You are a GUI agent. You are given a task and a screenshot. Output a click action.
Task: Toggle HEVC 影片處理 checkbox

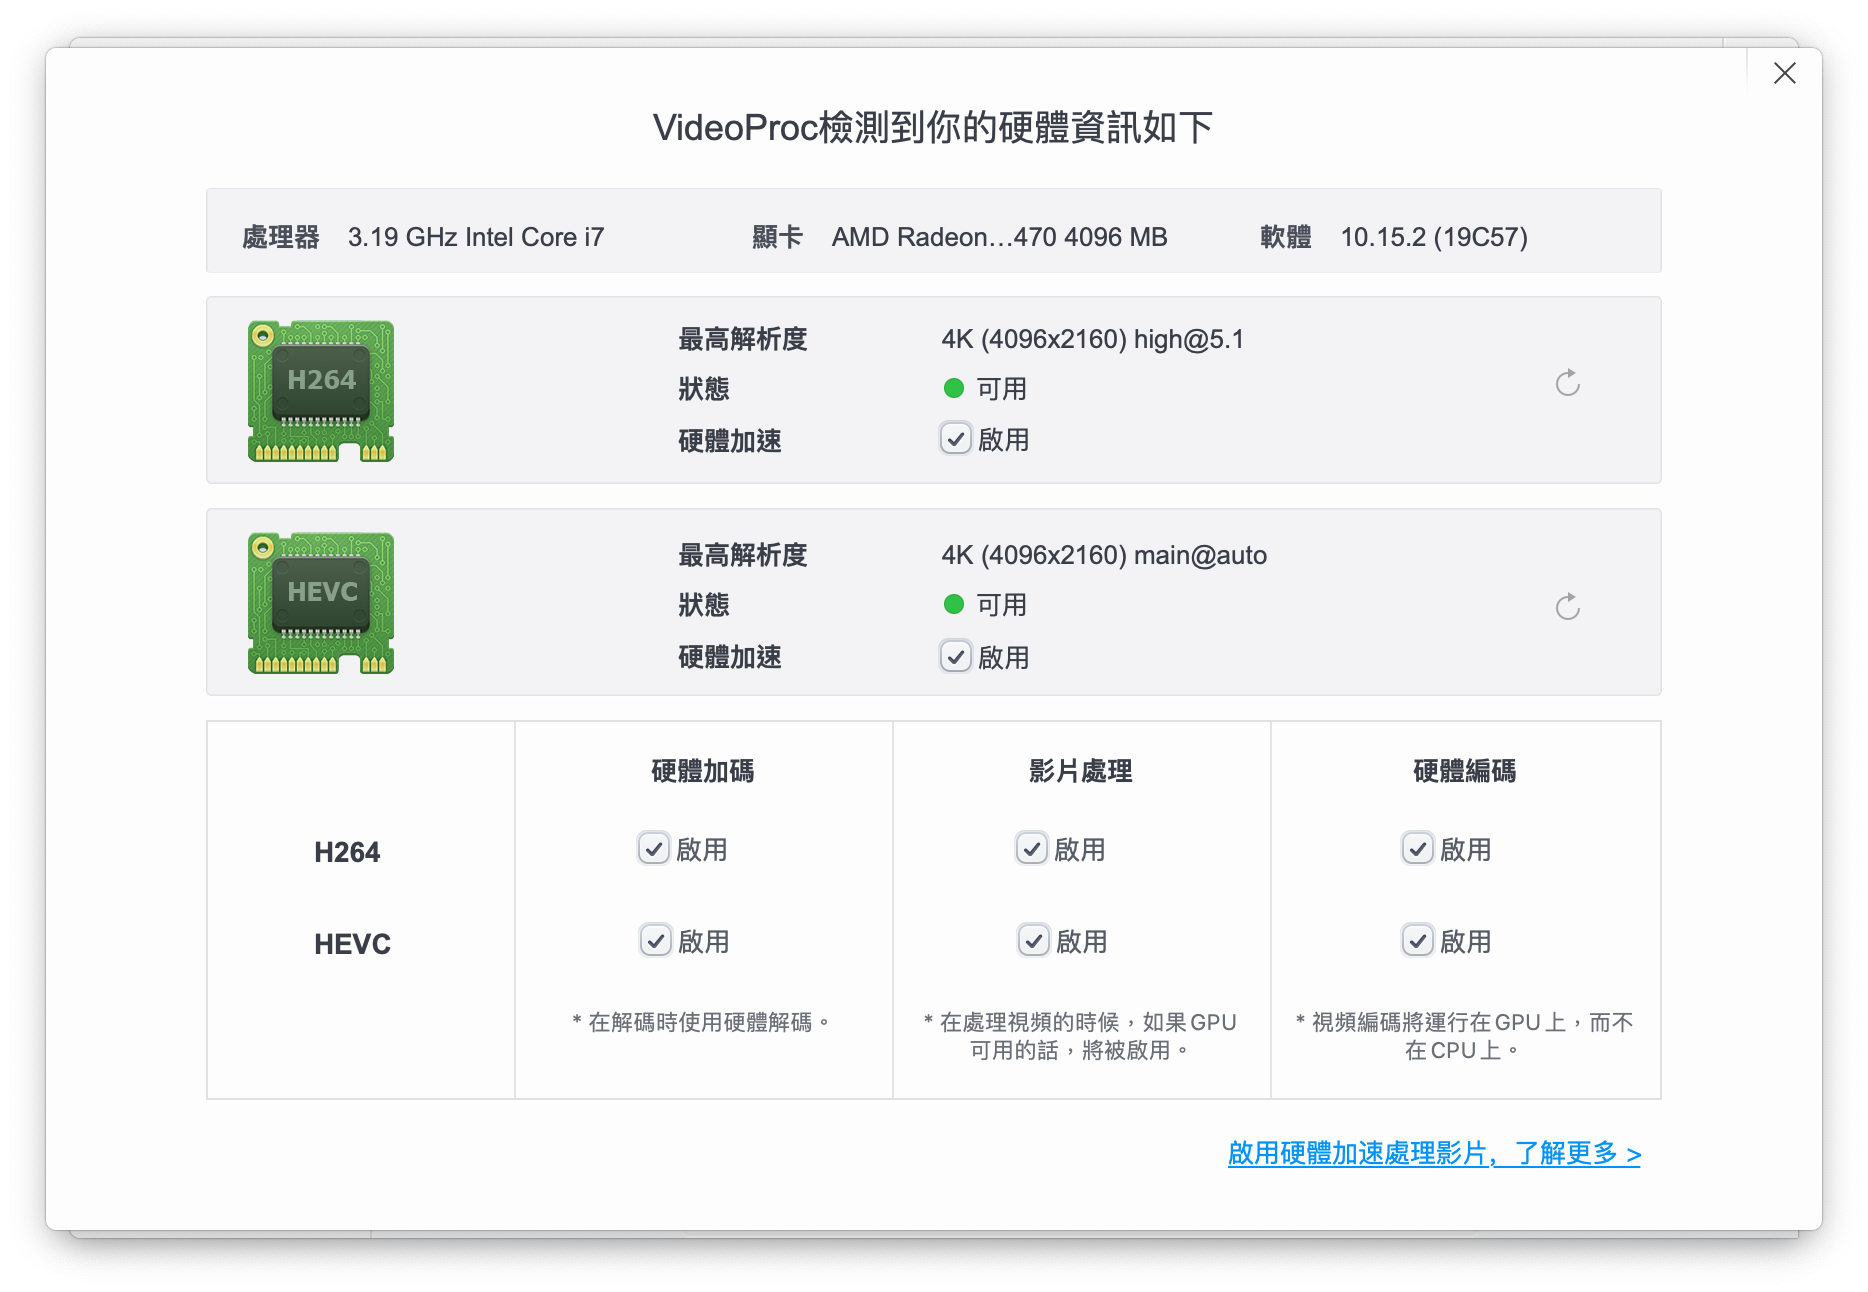[1034, 941]
